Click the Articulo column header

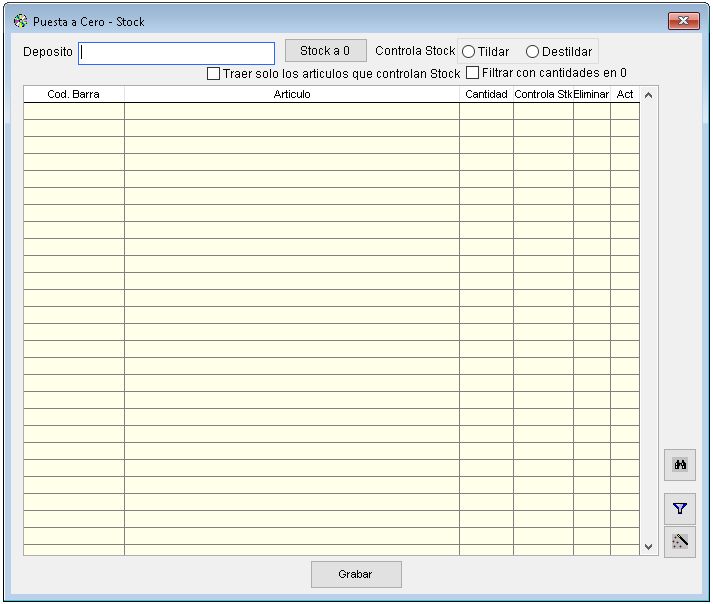[x=292, y=94]
